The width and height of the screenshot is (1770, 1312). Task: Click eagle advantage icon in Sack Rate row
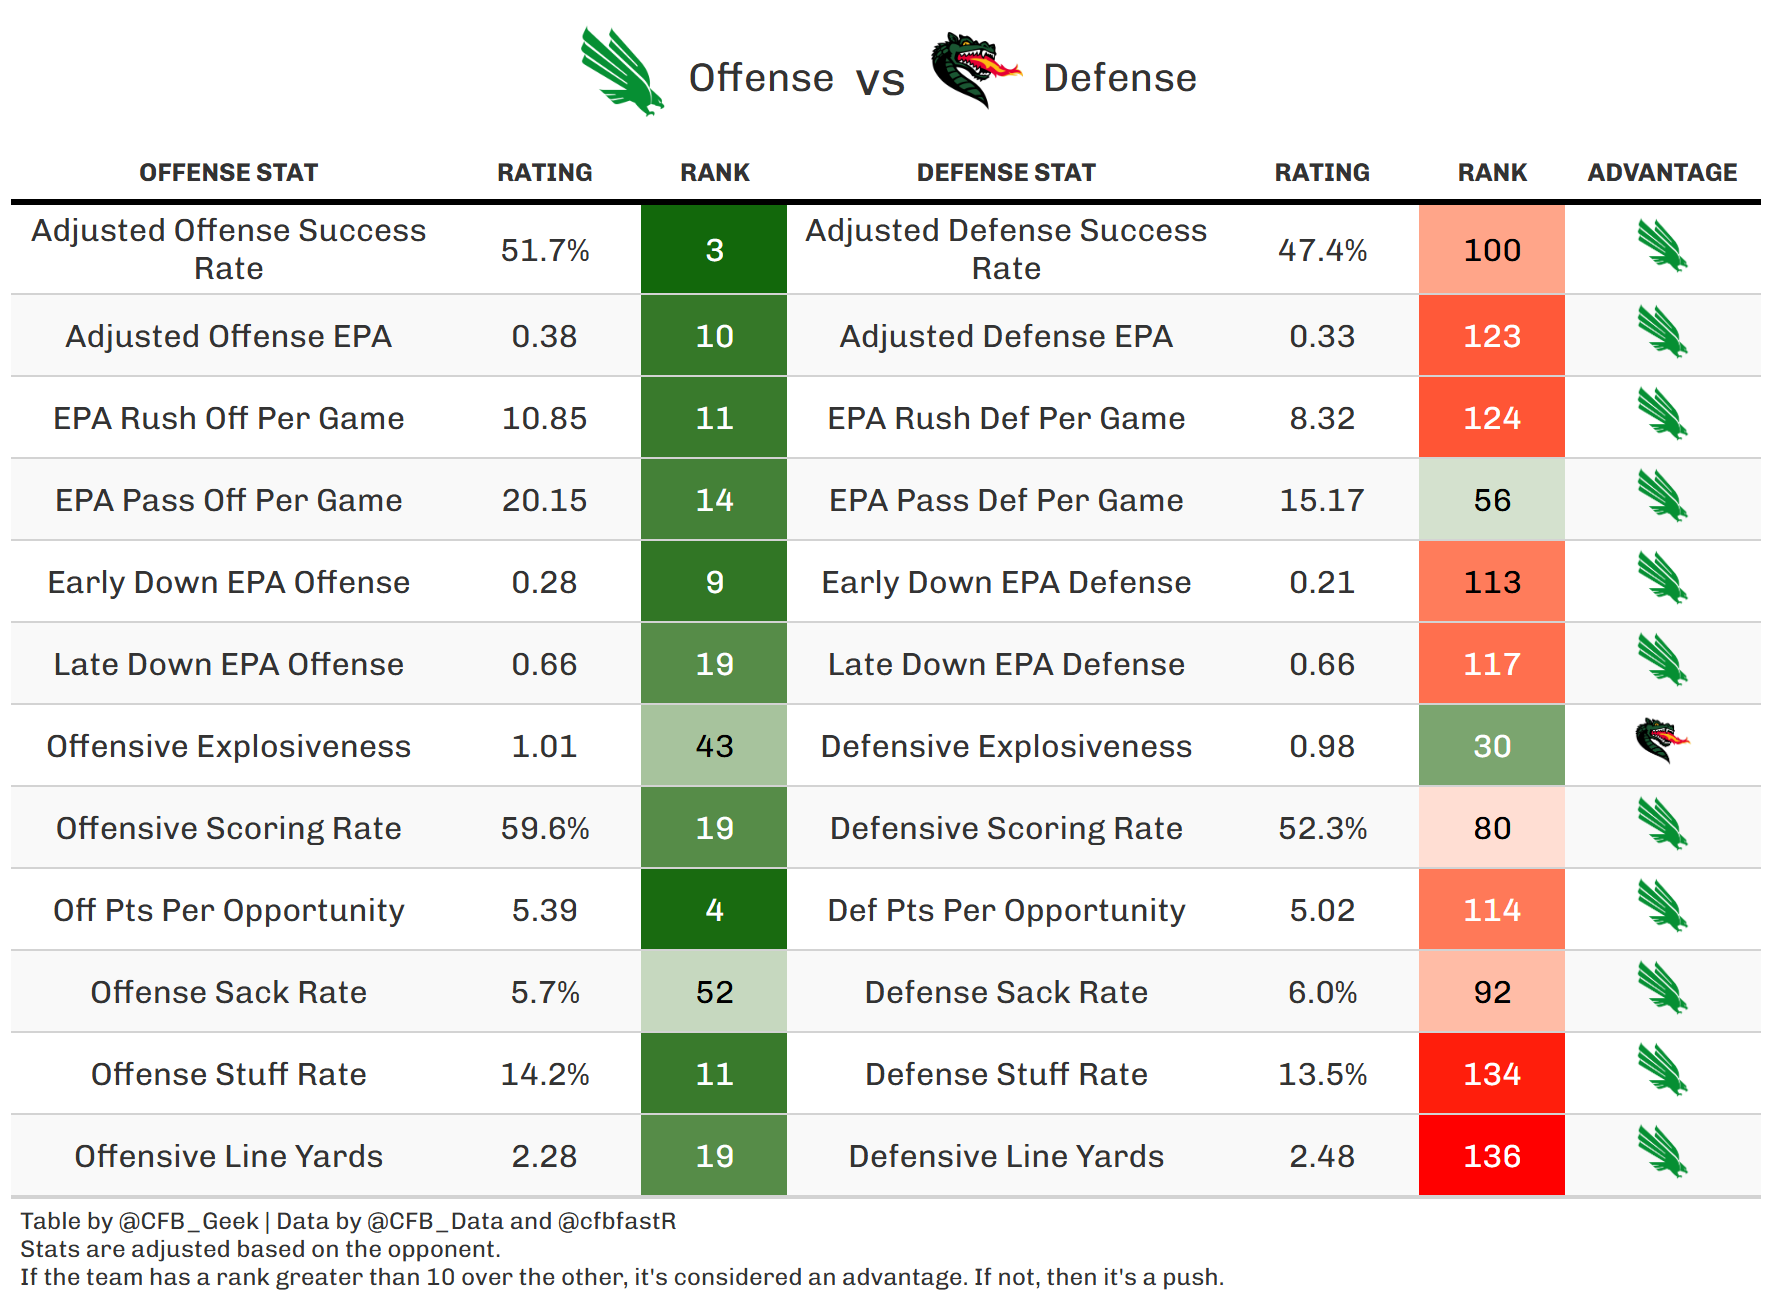(1662, 988)
